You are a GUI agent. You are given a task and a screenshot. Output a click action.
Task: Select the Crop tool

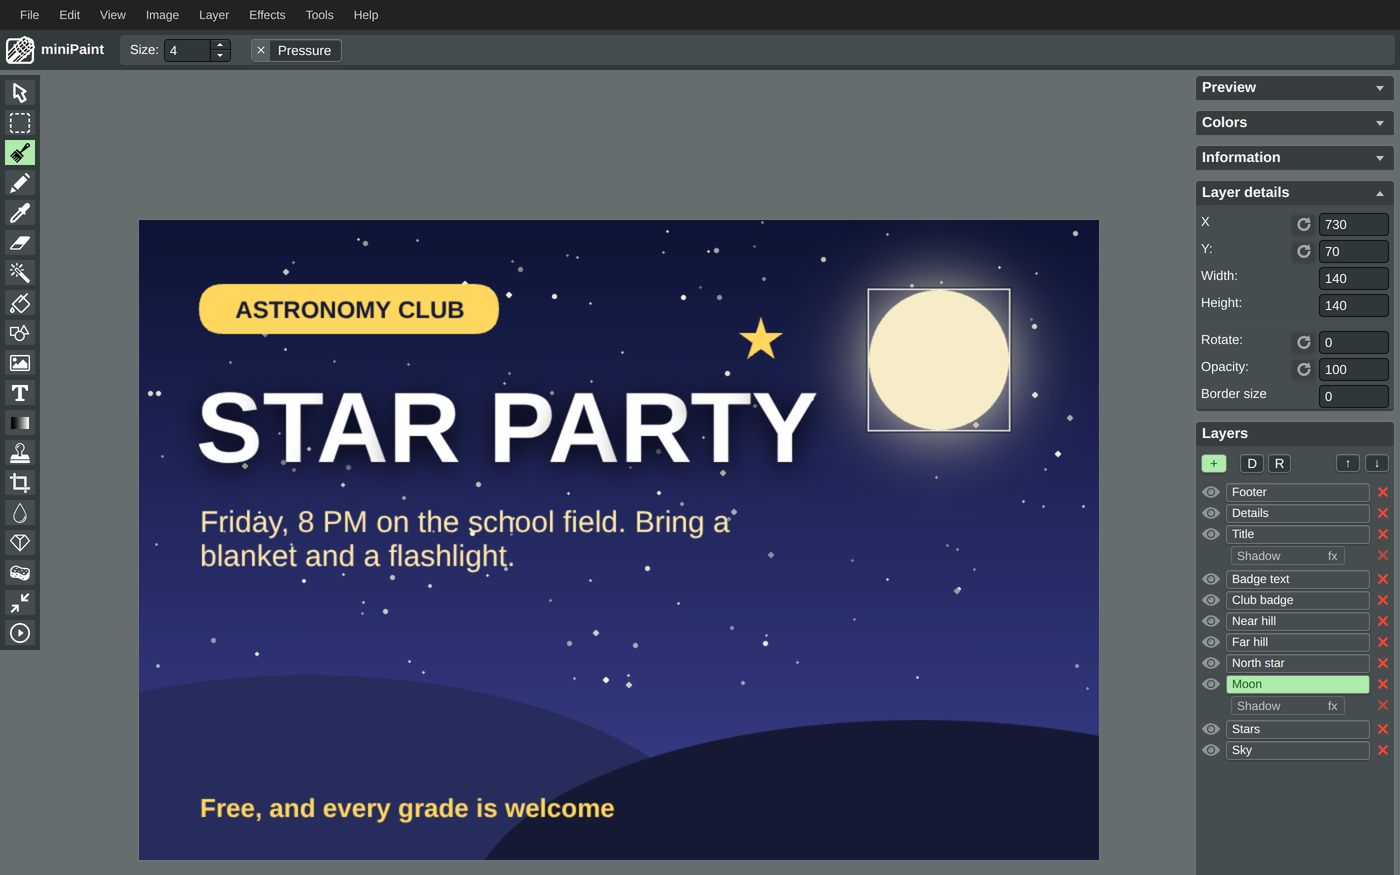coord(20,483)
